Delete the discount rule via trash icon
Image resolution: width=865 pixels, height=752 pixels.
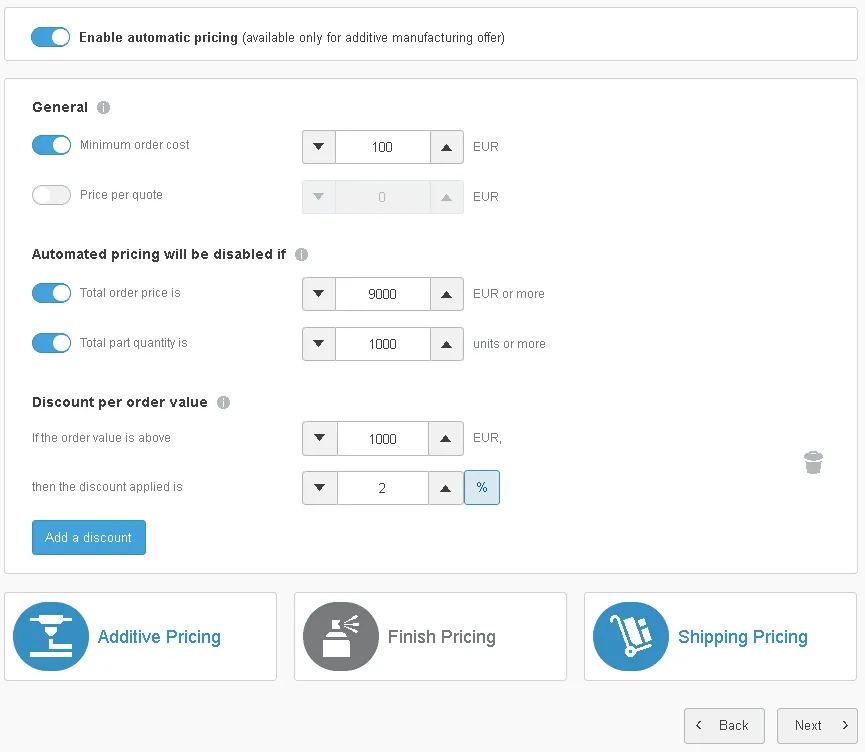click(813, 462)
